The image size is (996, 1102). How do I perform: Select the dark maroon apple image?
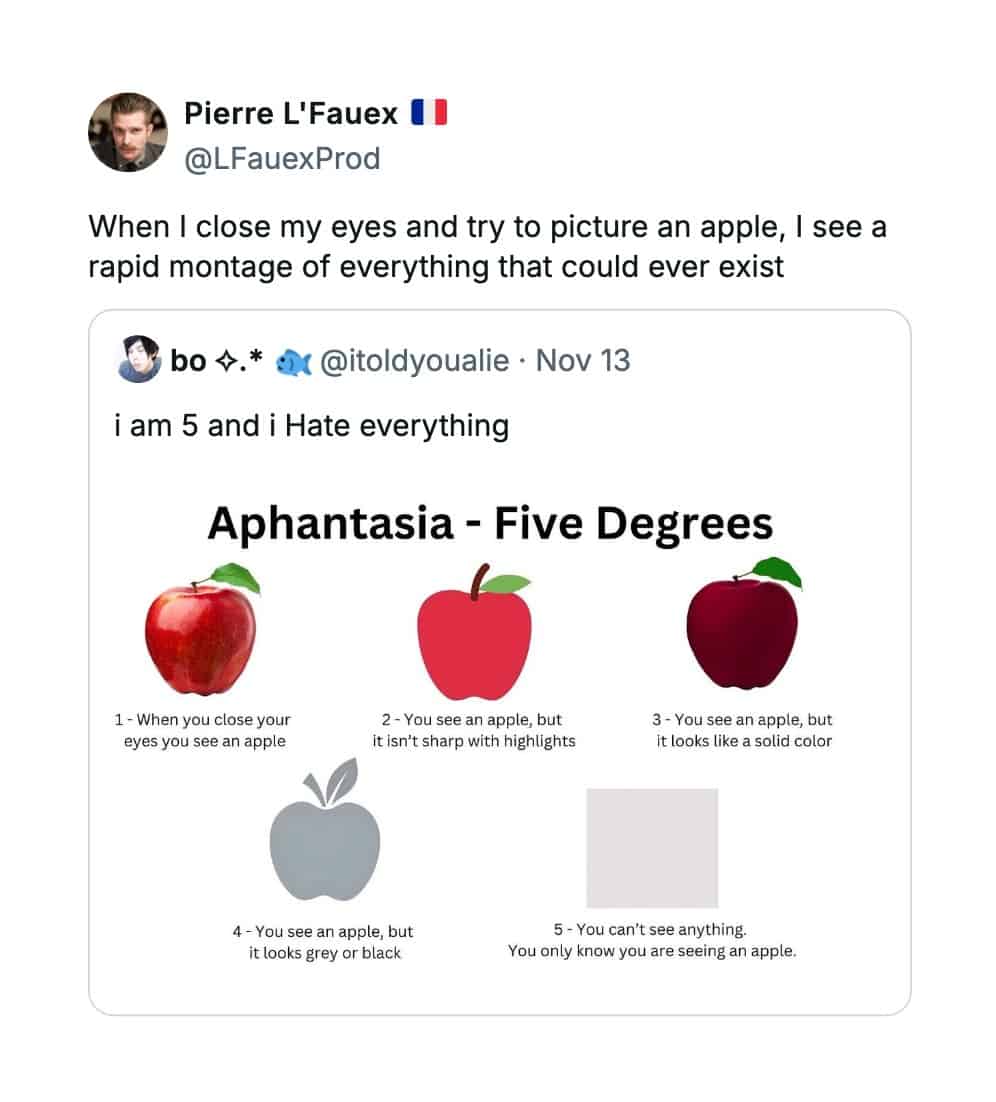[x=743, y=630]
